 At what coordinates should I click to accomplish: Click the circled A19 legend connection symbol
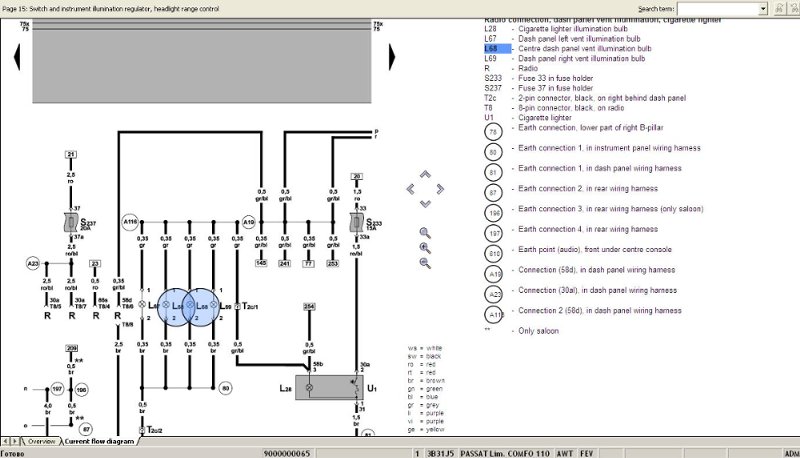[x=493, y=274]
